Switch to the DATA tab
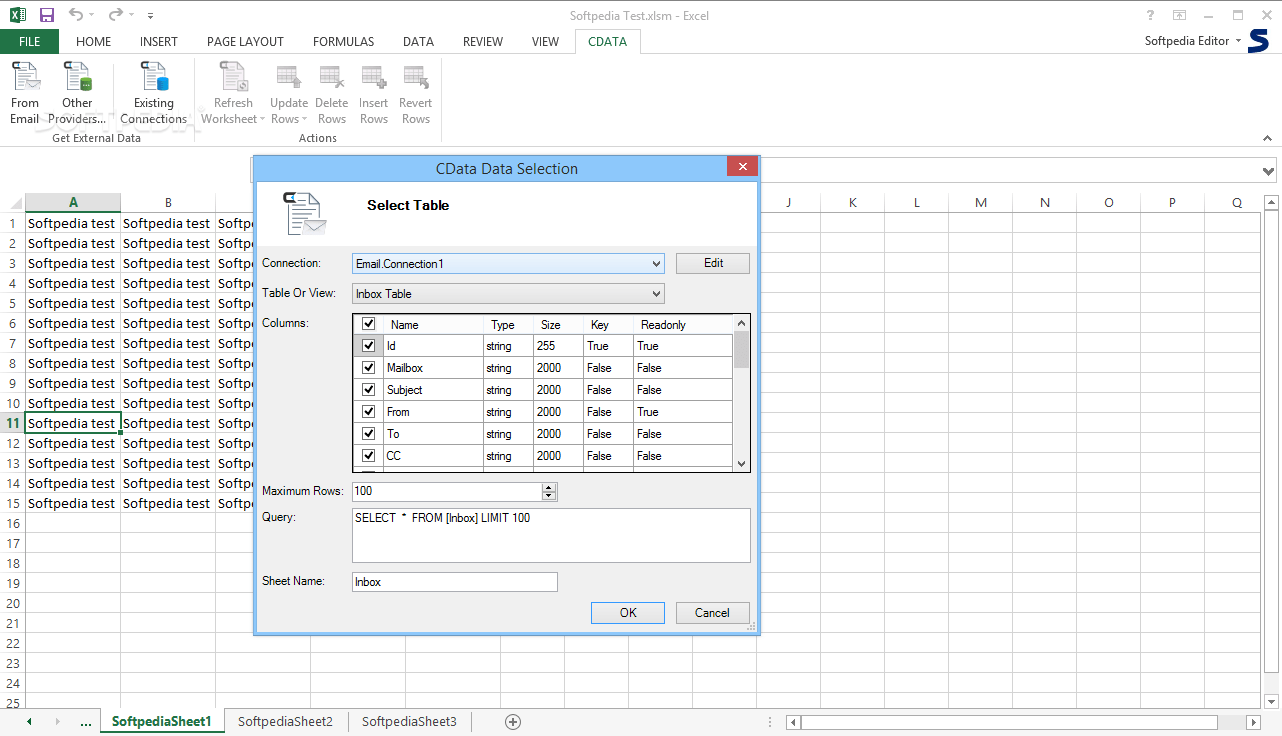 pyautogui.click(x=418, y=42)
